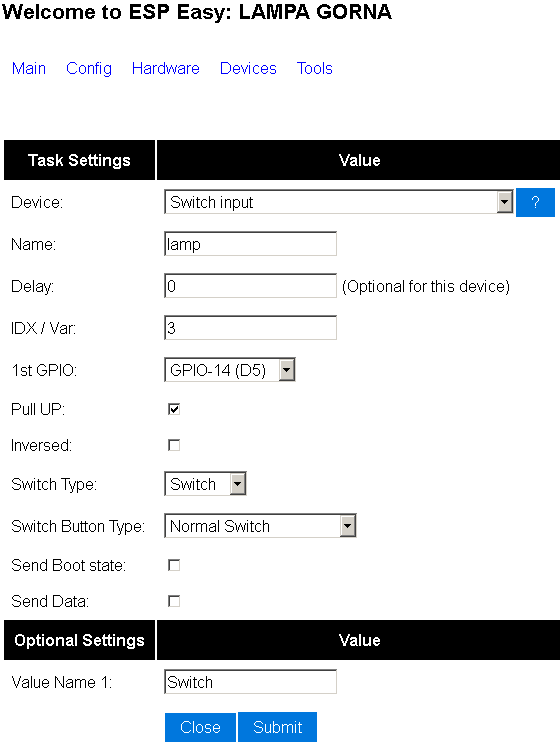Focus the Name field containing lamp
The width and height of the screenshot is (560, 746).
click(250, 244)
